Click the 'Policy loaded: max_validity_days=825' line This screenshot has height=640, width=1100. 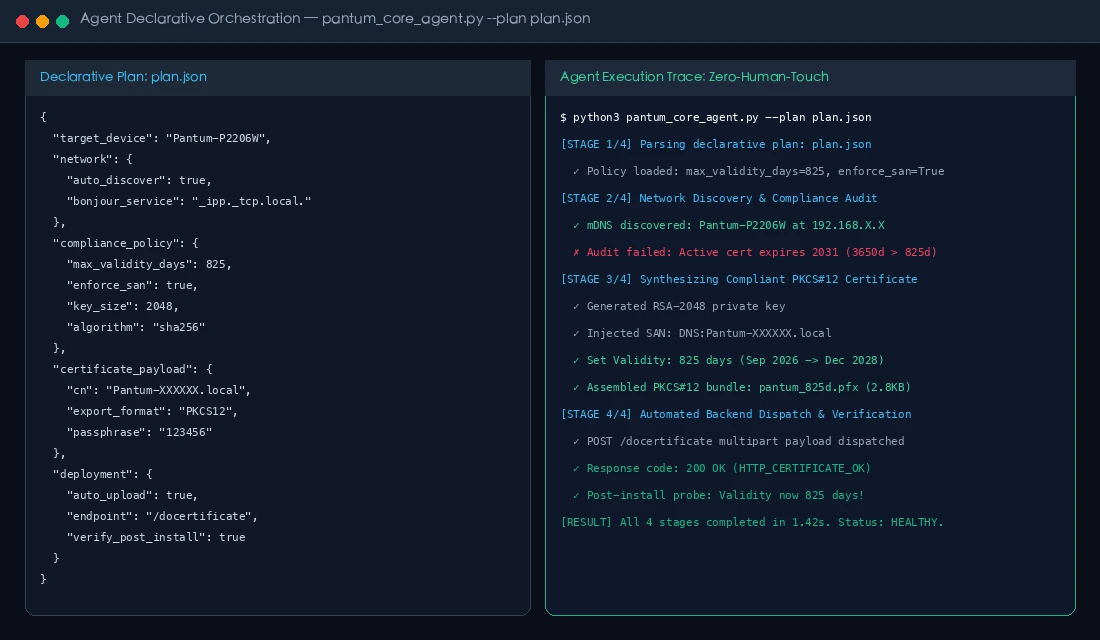[x=758, y=171]
